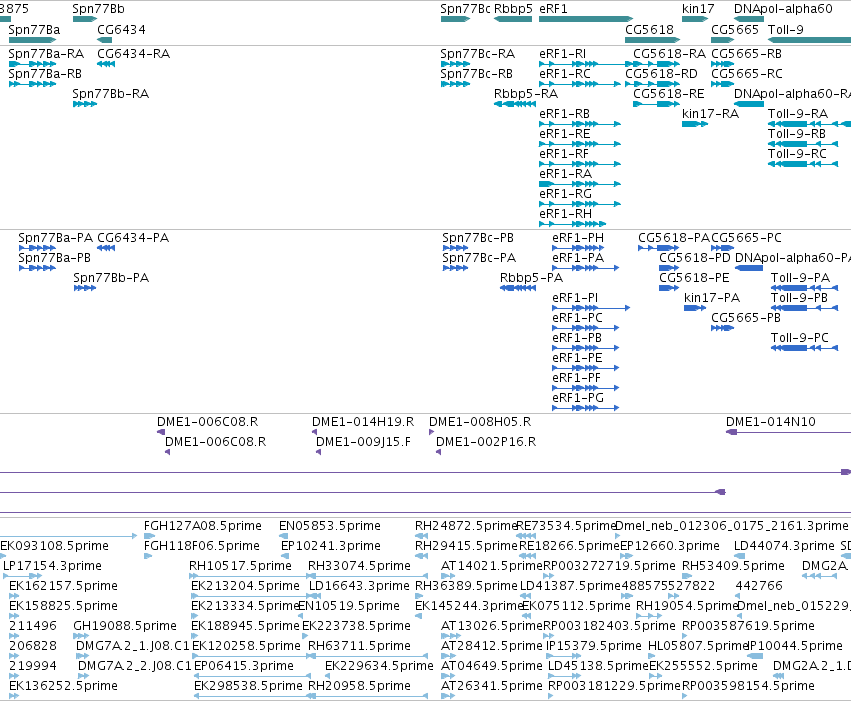Click EST RH10517.5prime
This screenshot has height=701, width=851.
[x=240, y=566]
